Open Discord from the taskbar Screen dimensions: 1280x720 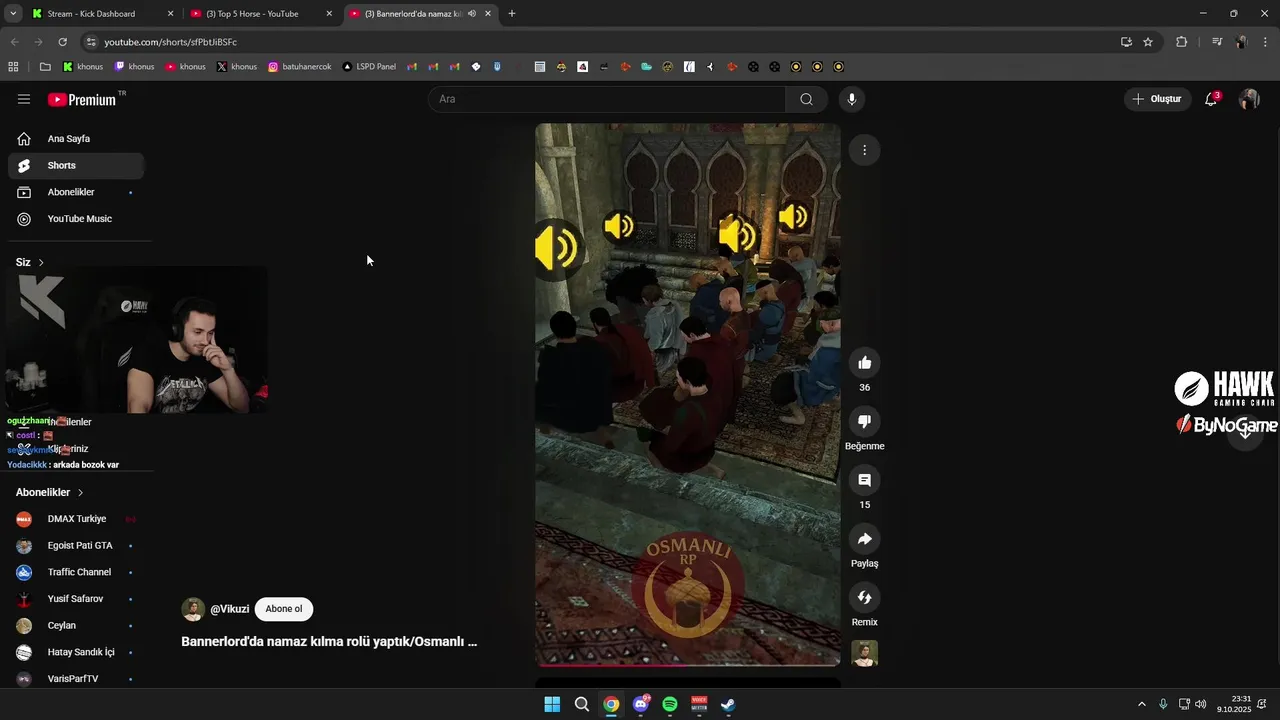point(641,704)
